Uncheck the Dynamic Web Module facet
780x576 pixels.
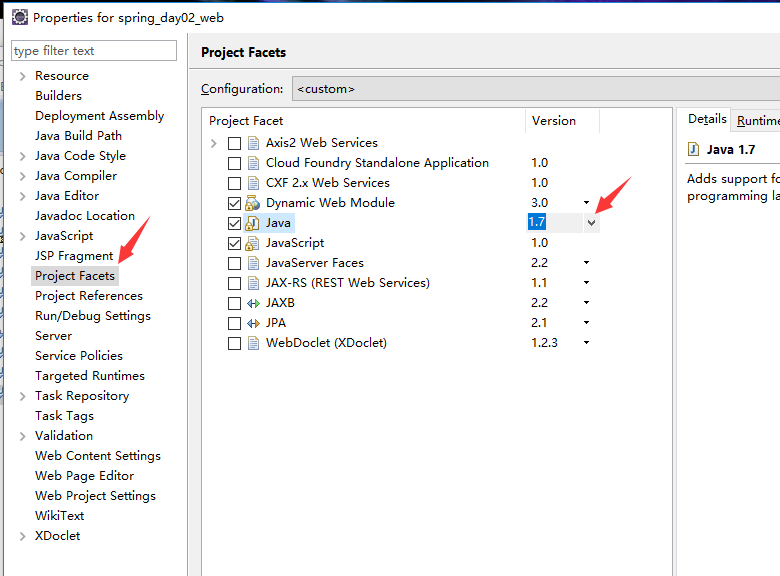tap(234, 203)
